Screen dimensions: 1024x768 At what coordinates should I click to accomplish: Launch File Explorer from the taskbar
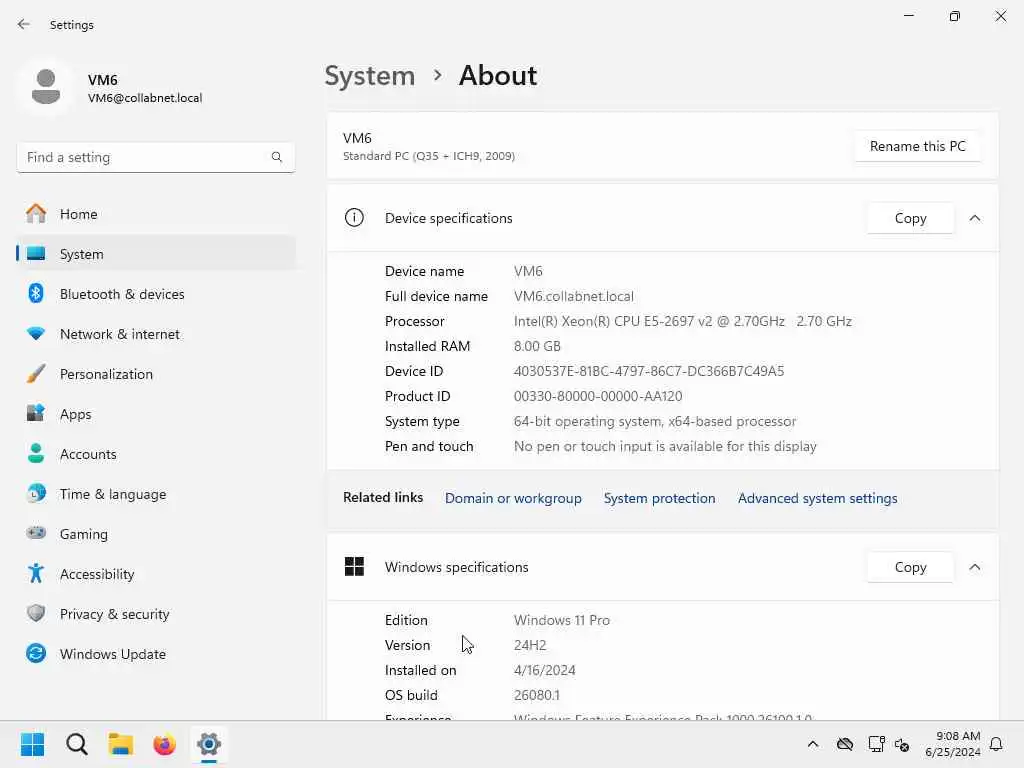pyautogui.click(x=121, y=744)
